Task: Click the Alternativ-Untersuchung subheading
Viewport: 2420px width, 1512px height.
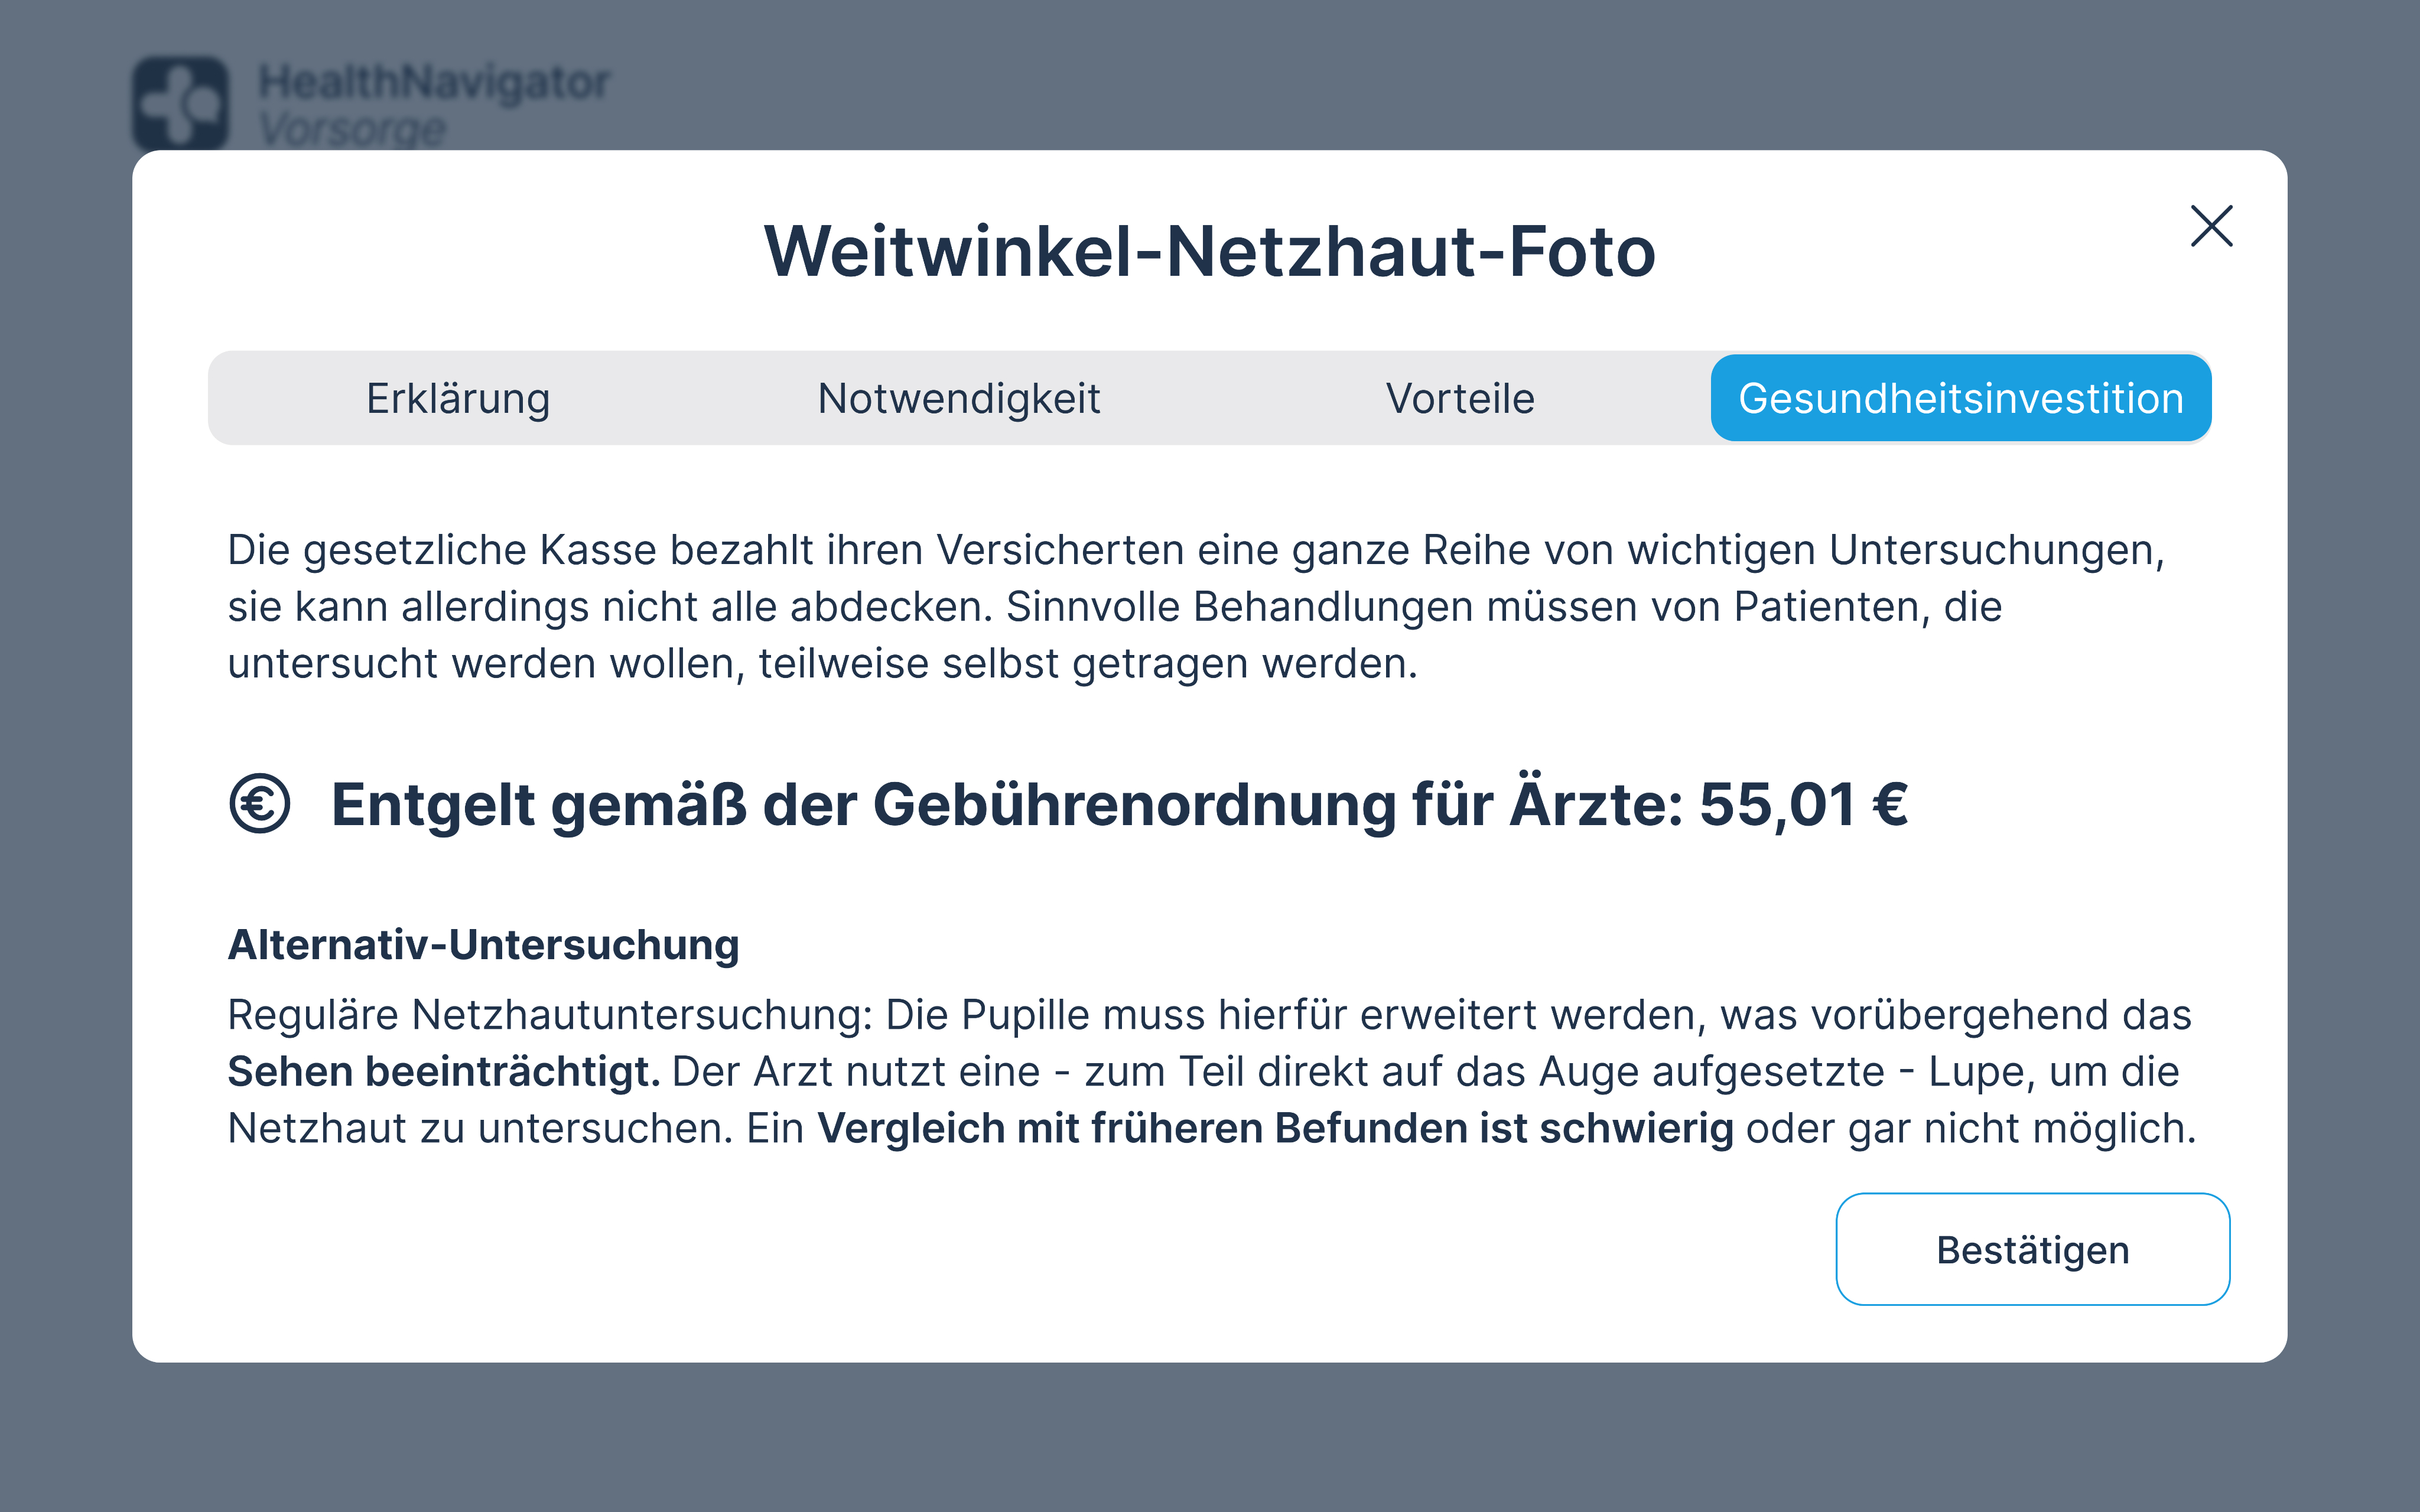Action: (x=483, y=945)
